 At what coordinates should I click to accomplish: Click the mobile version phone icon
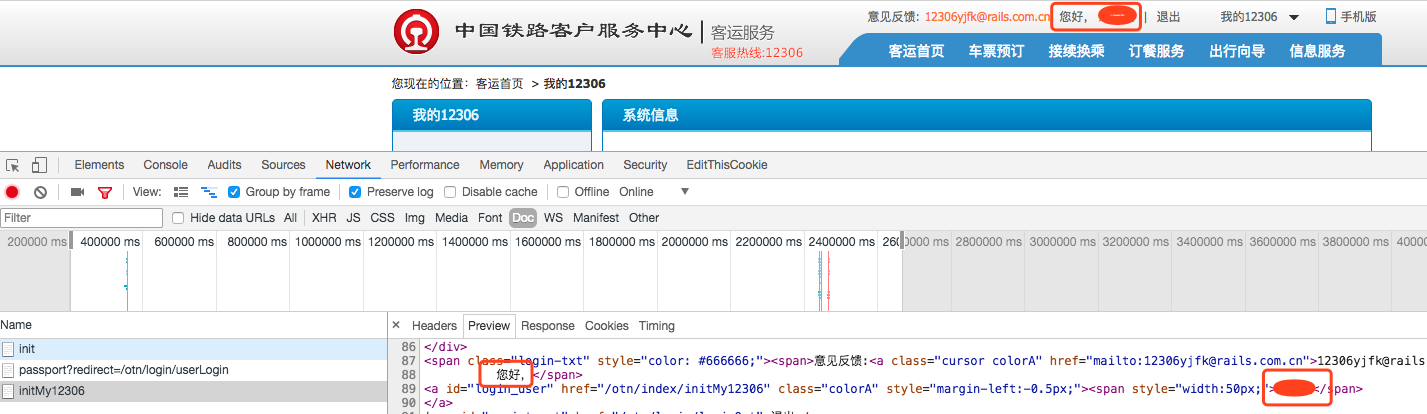point(1331,16)
